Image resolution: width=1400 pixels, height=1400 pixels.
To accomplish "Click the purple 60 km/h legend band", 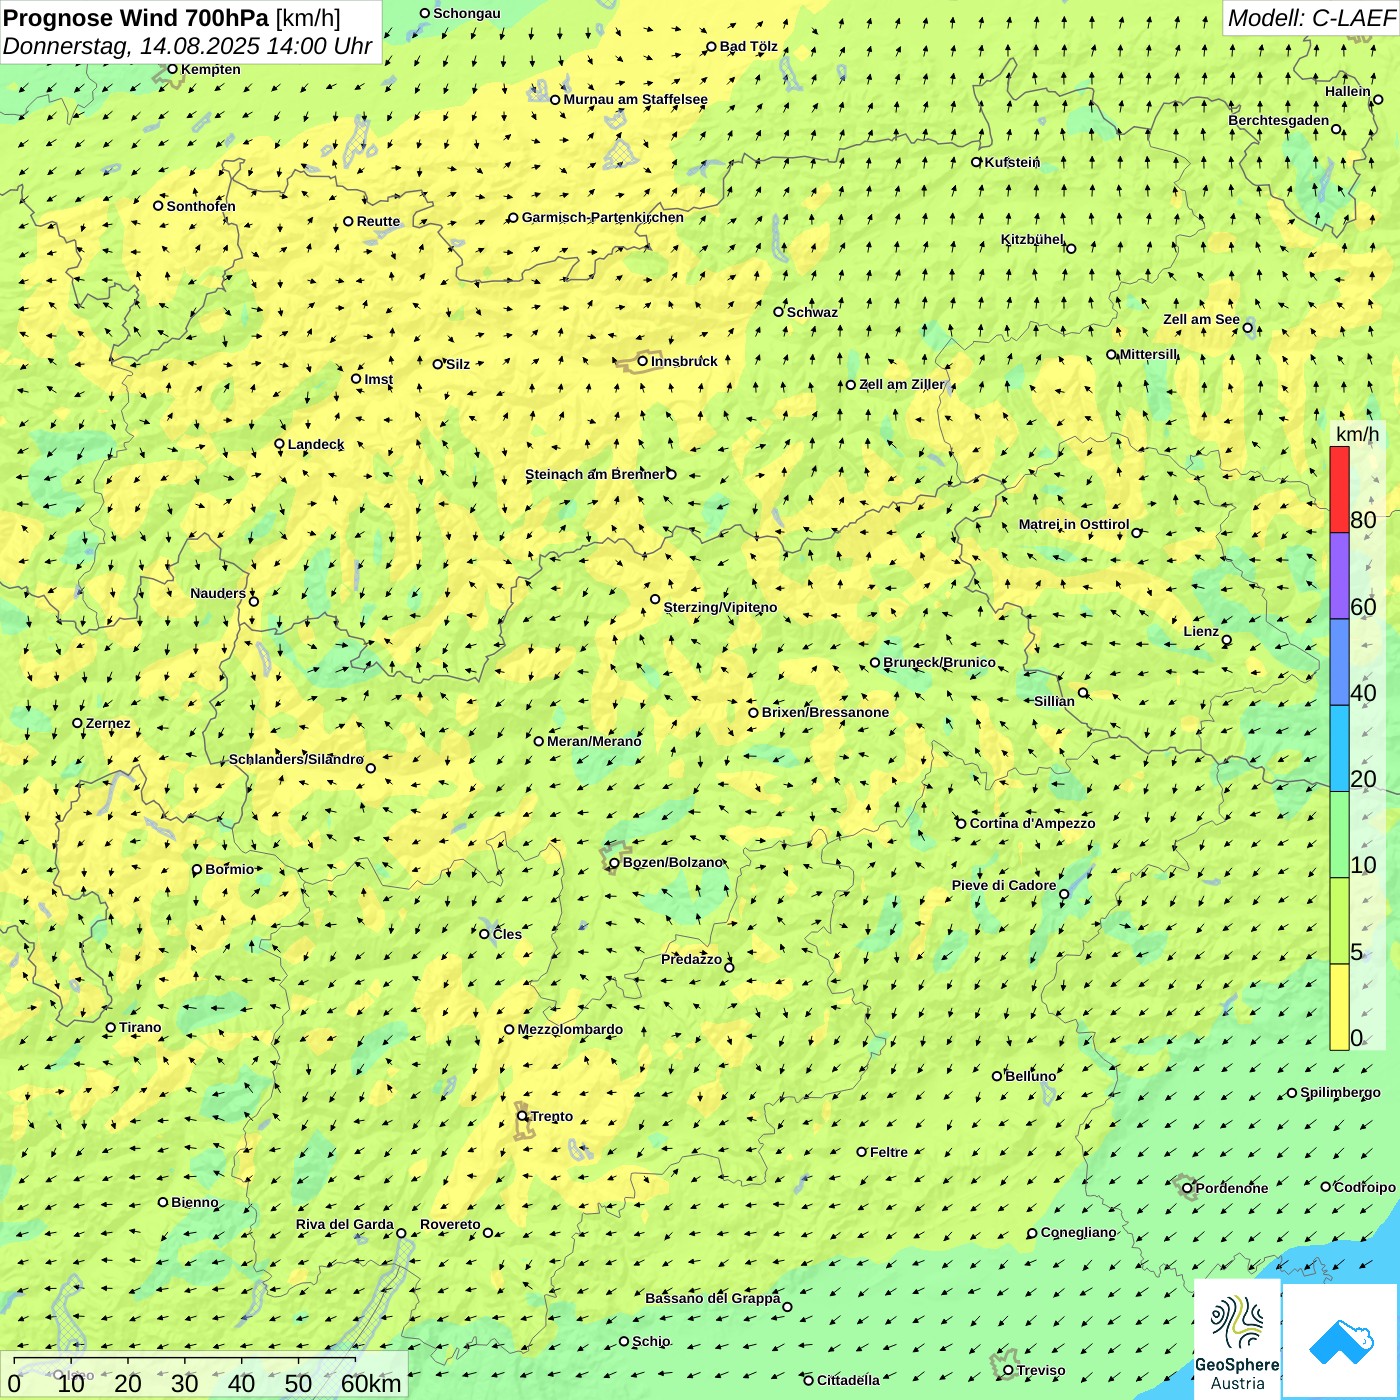I will click(x=1339, y=575).
